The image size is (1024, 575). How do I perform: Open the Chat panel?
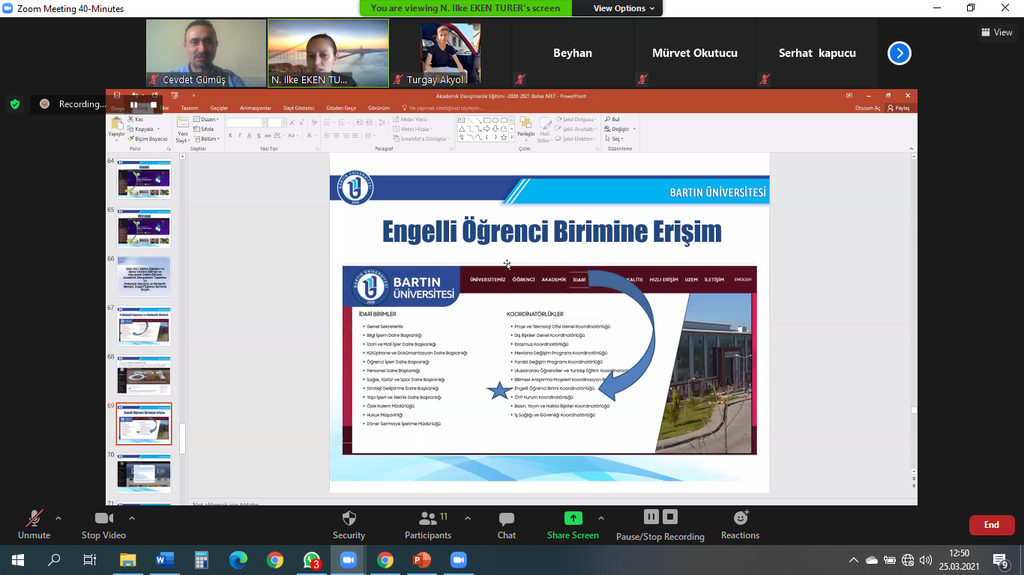point(507,525)
